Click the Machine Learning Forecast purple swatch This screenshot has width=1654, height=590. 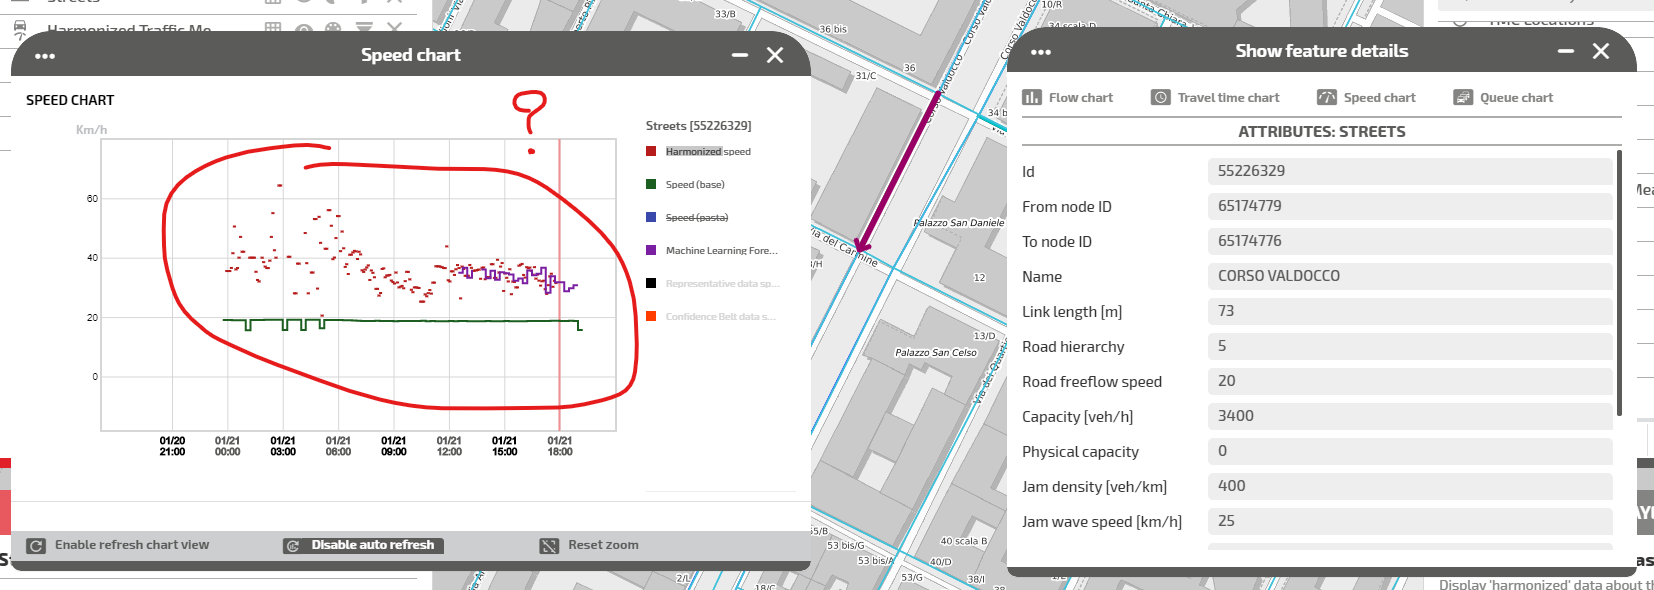(651, 251)
